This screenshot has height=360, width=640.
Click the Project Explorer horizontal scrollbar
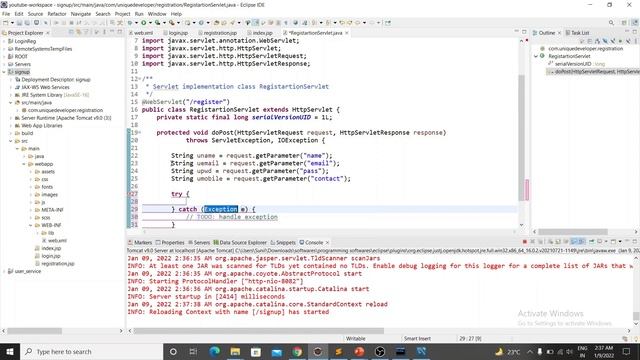pos(35,331)
